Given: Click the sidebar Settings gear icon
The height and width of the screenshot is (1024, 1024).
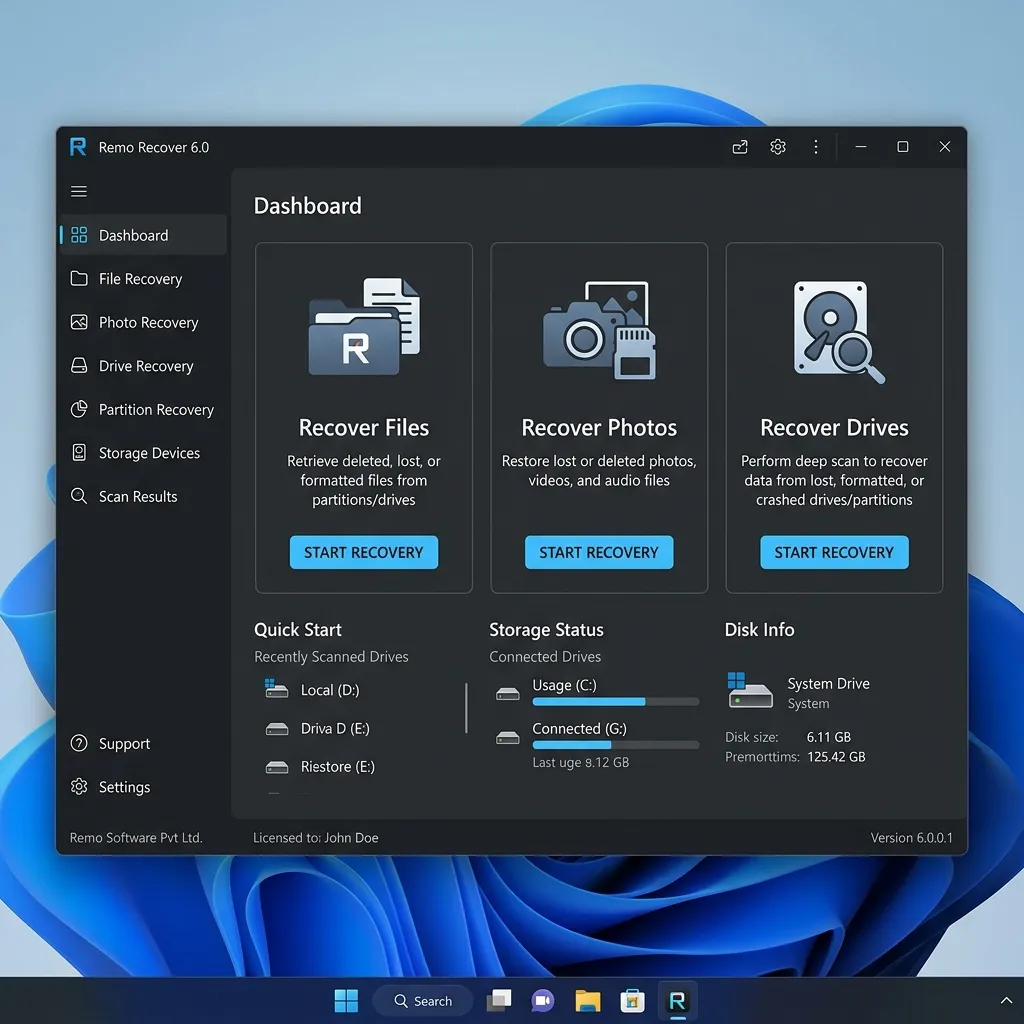Looking at the screenshot, I should (x=79, y=786).
